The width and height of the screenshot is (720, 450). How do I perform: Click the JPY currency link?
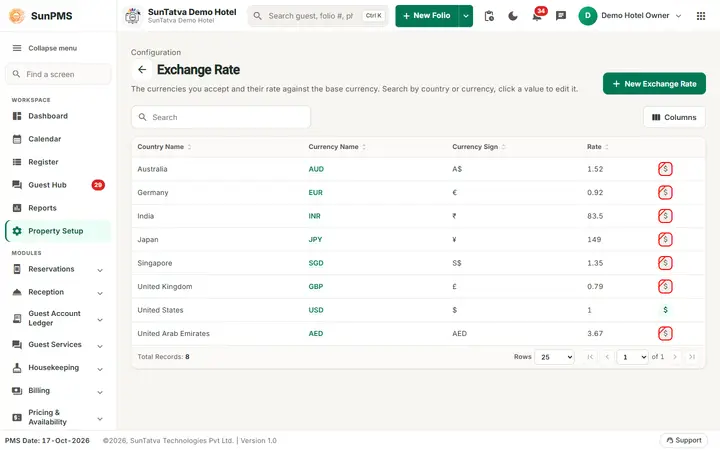pos(315,239)
